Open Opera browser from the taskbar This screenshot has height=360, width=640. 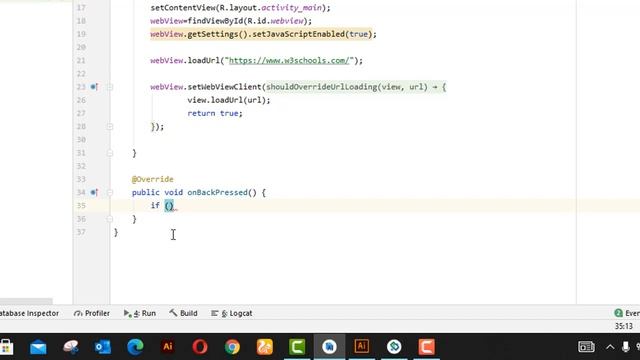(200, 347)
